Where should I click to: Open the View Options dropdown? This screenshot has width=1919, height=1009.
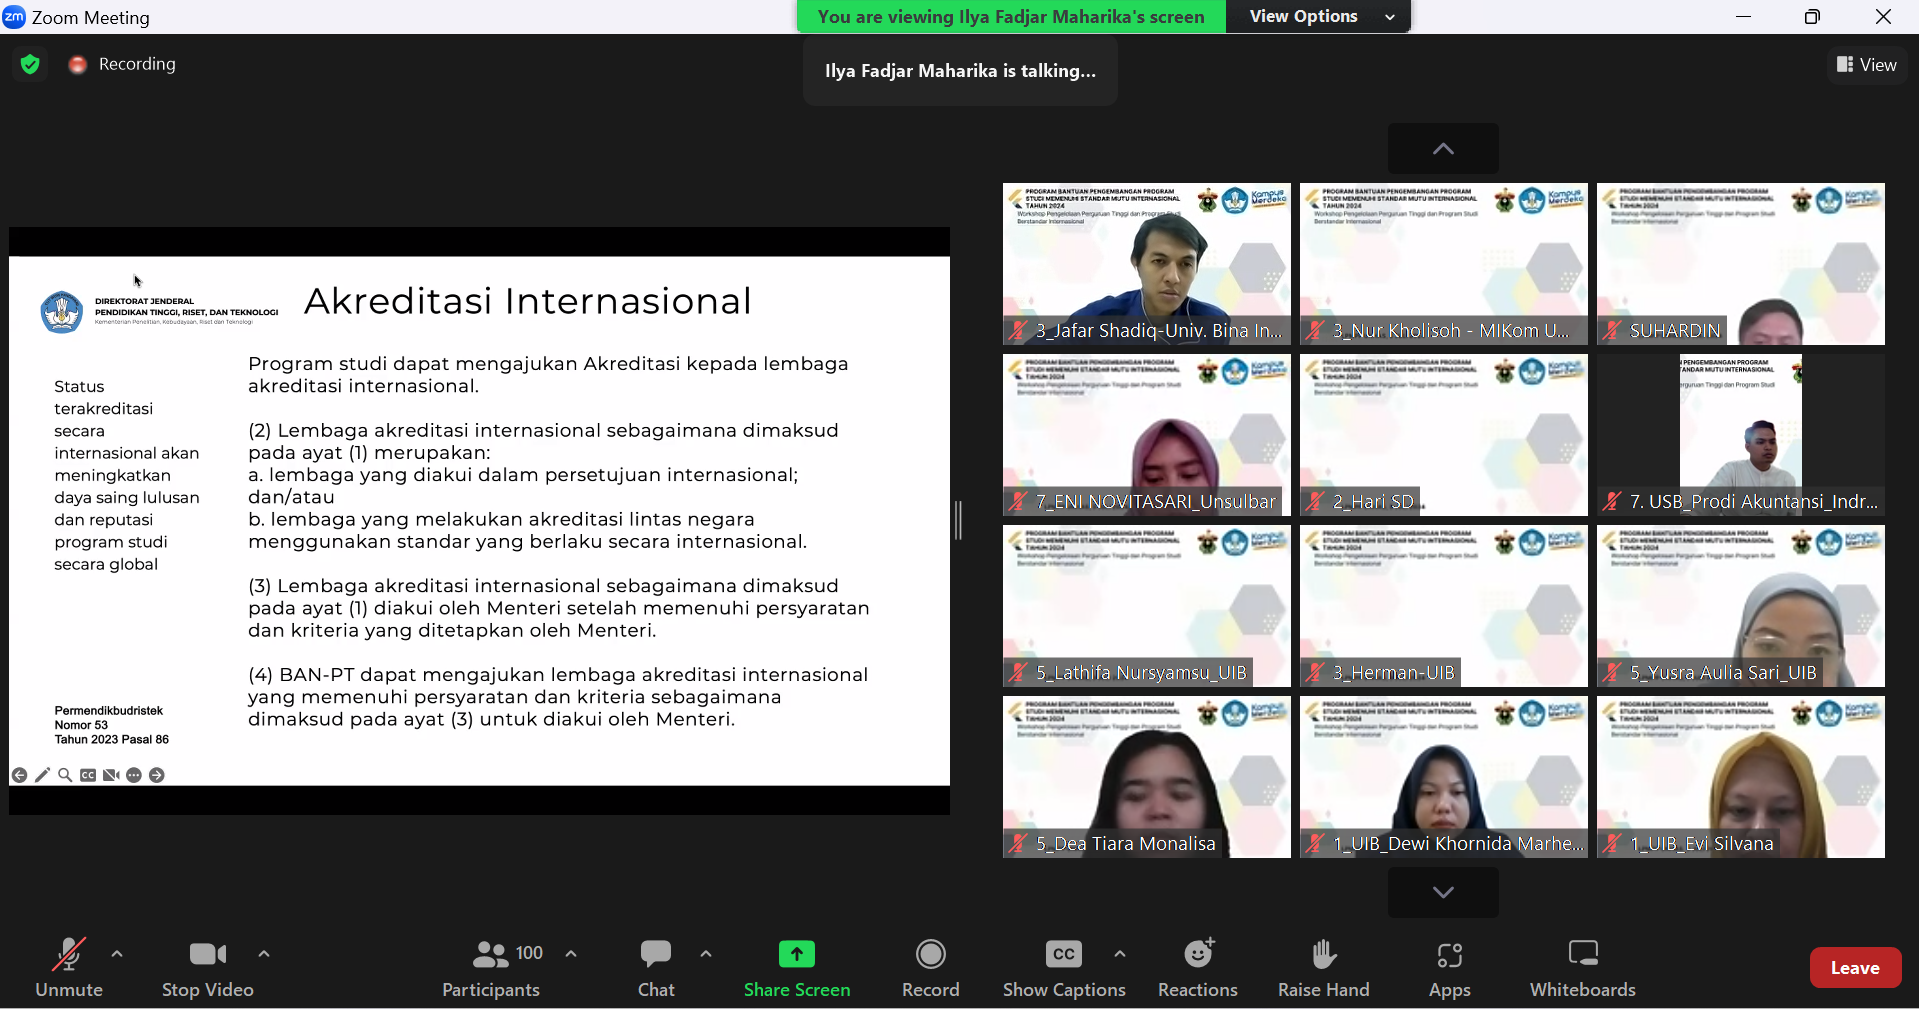coord(1319,17)
